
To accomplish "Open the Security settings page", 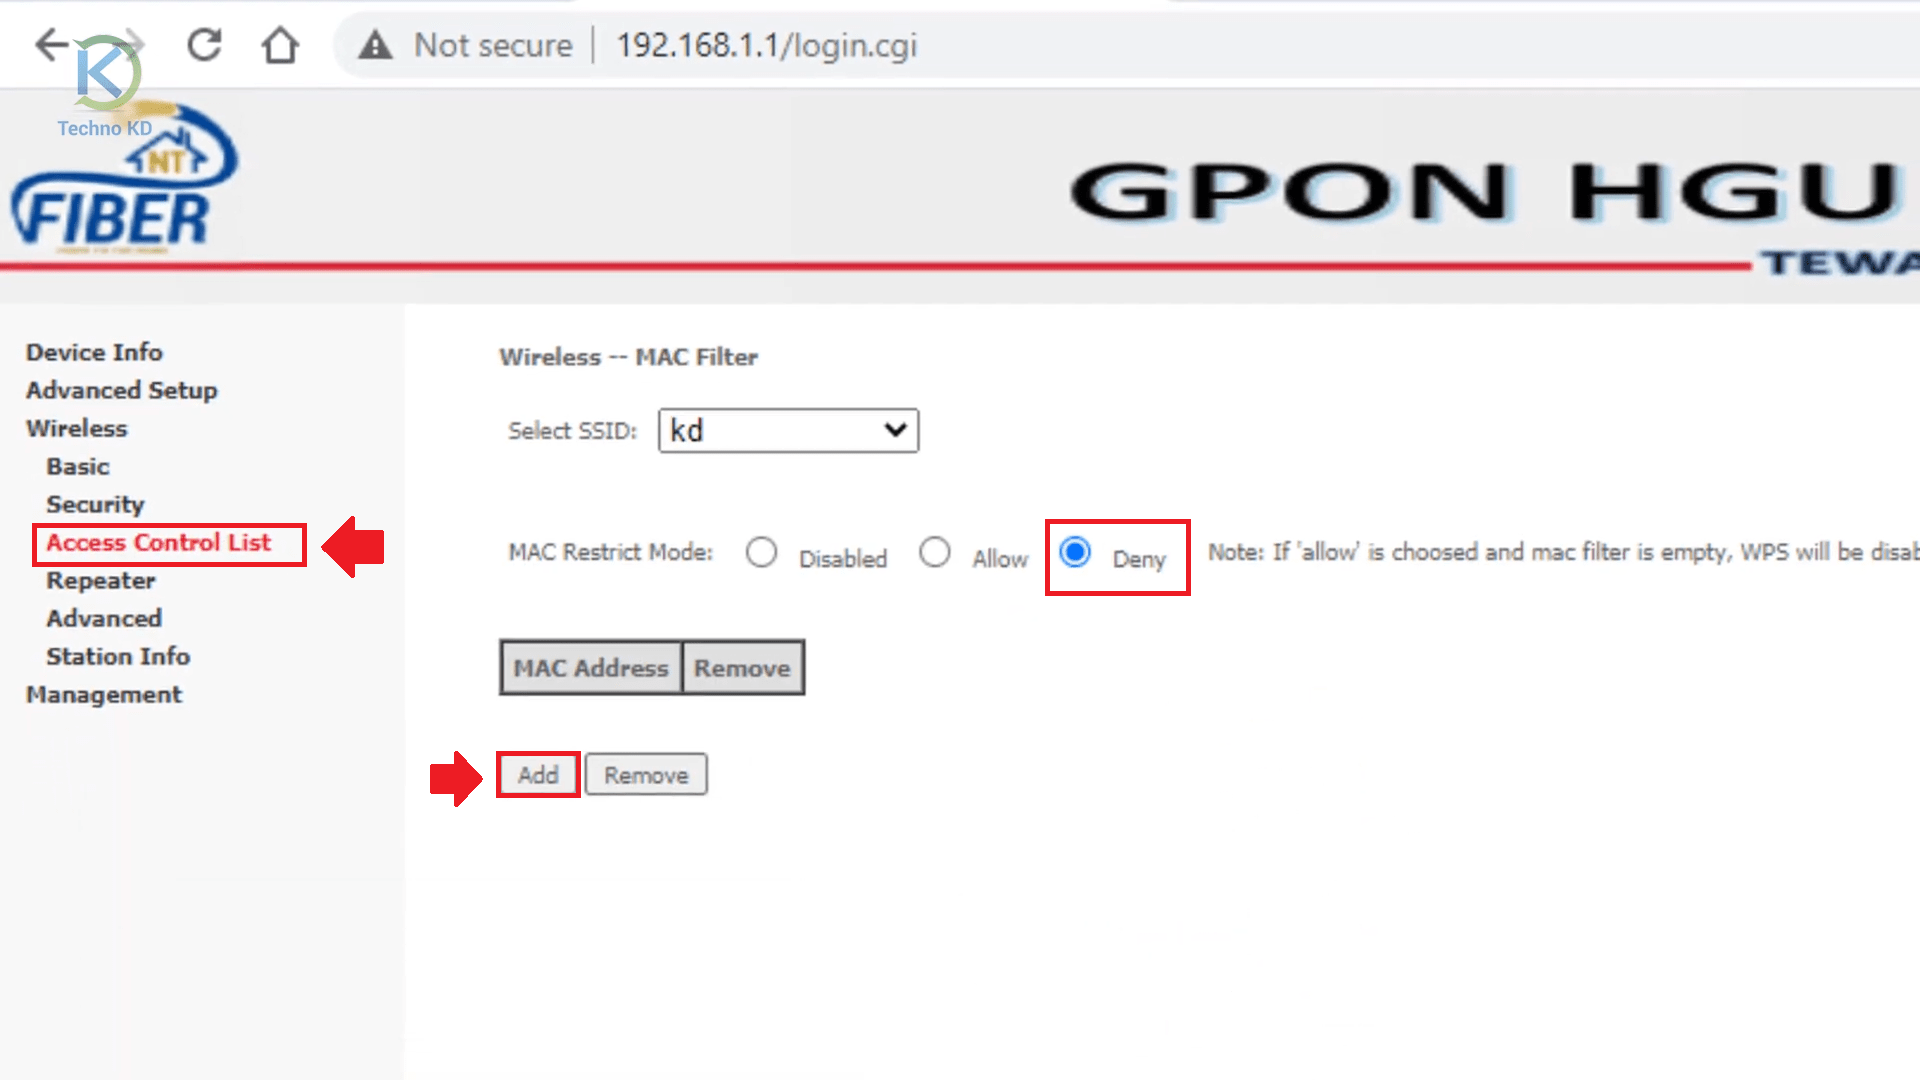I will (95, 504).
